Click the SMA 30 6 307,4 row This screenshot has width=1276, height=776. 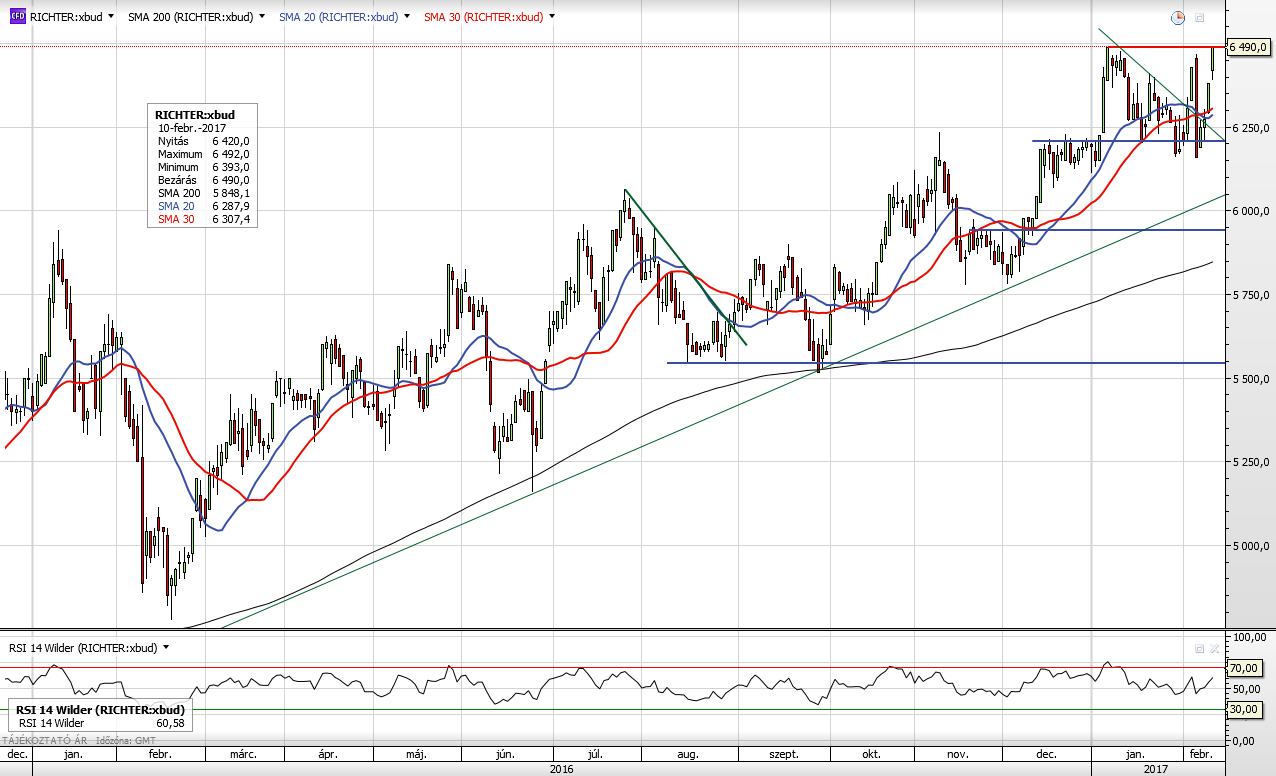[x=203, y=219]
